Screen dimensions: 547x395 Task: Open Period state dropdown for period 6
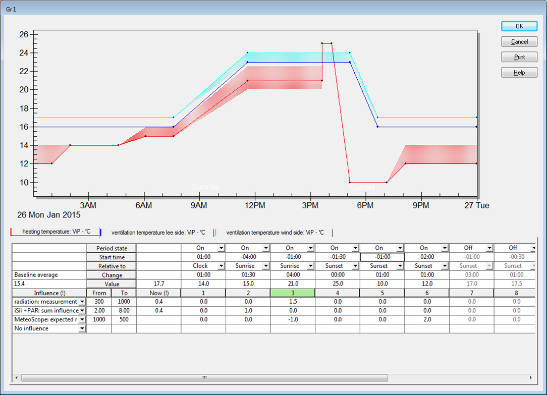point(444,248)
